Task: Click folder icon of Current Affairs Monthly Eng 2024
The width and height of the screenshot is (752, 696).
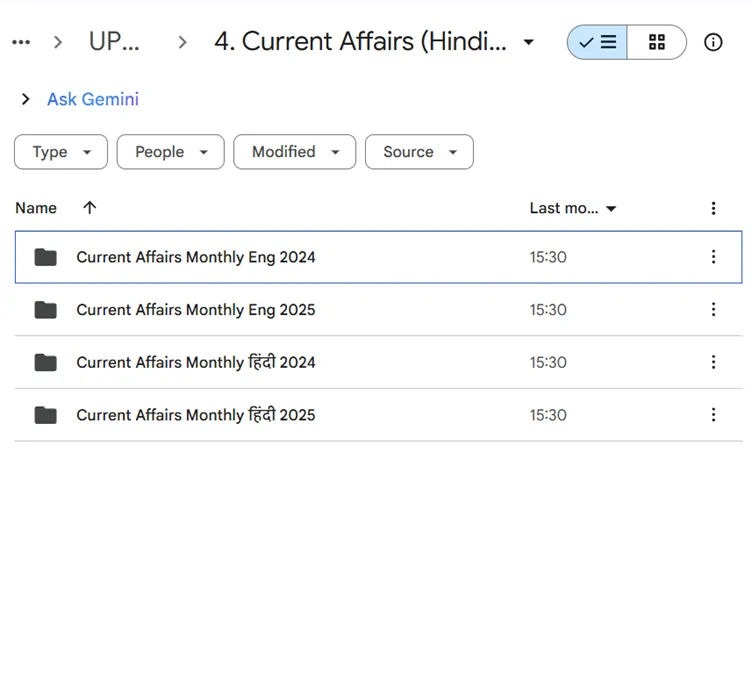Action: 45,257
